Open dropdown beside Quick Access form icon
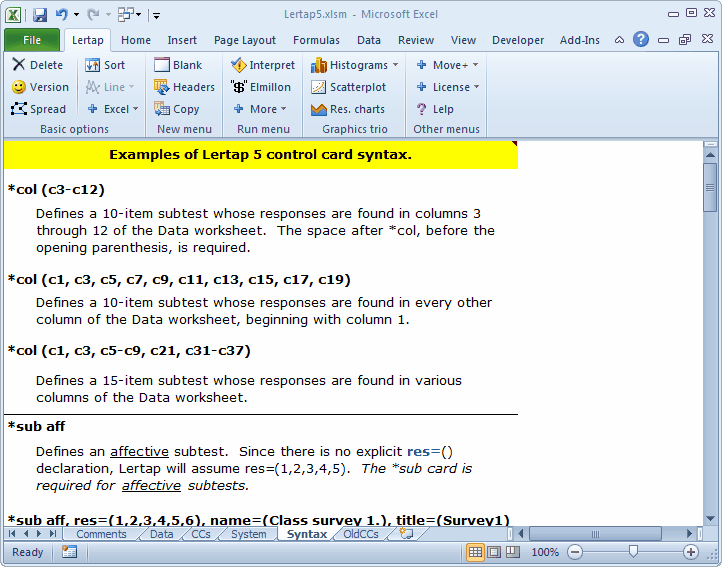The image size is (722, 567). (x=138, y=15)
